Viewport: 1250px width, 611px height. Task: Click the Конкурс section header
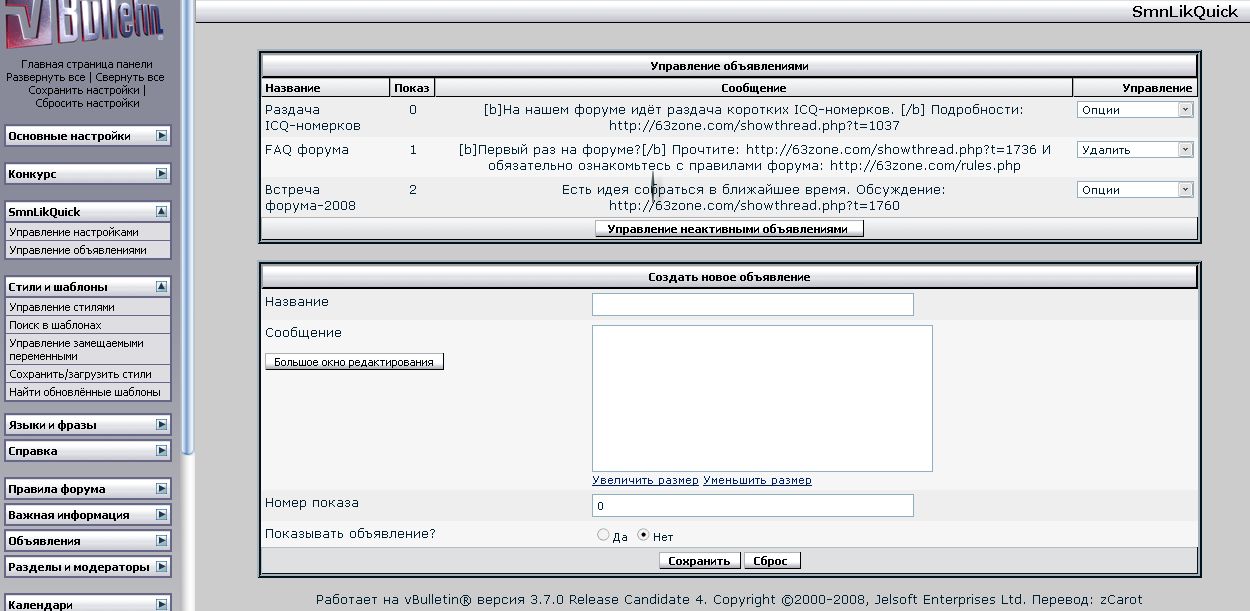pyautogui.click(x=87, y=174)
